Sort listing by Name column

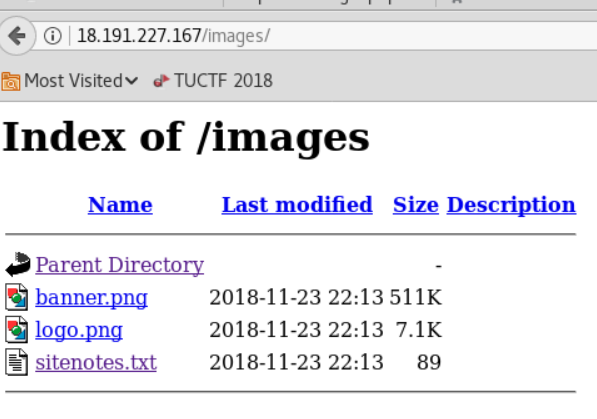click(120, 205)
